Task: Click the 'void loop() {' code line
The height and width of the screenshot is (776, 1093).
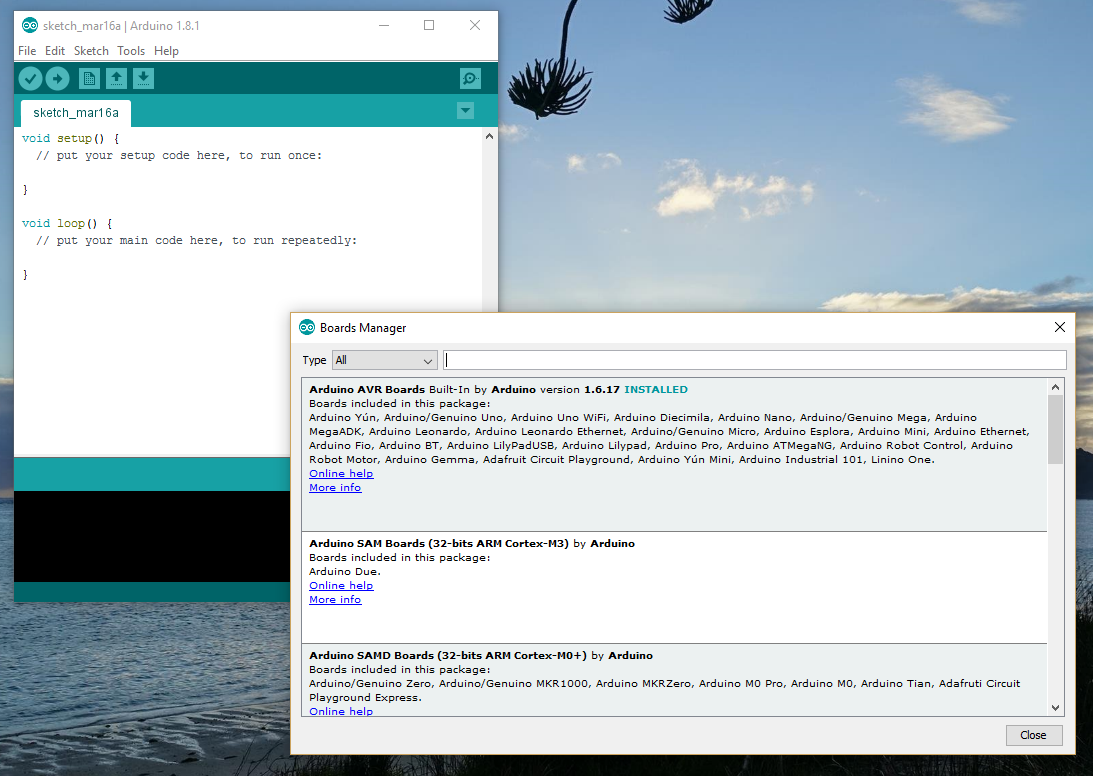Action: coord(67,223)
